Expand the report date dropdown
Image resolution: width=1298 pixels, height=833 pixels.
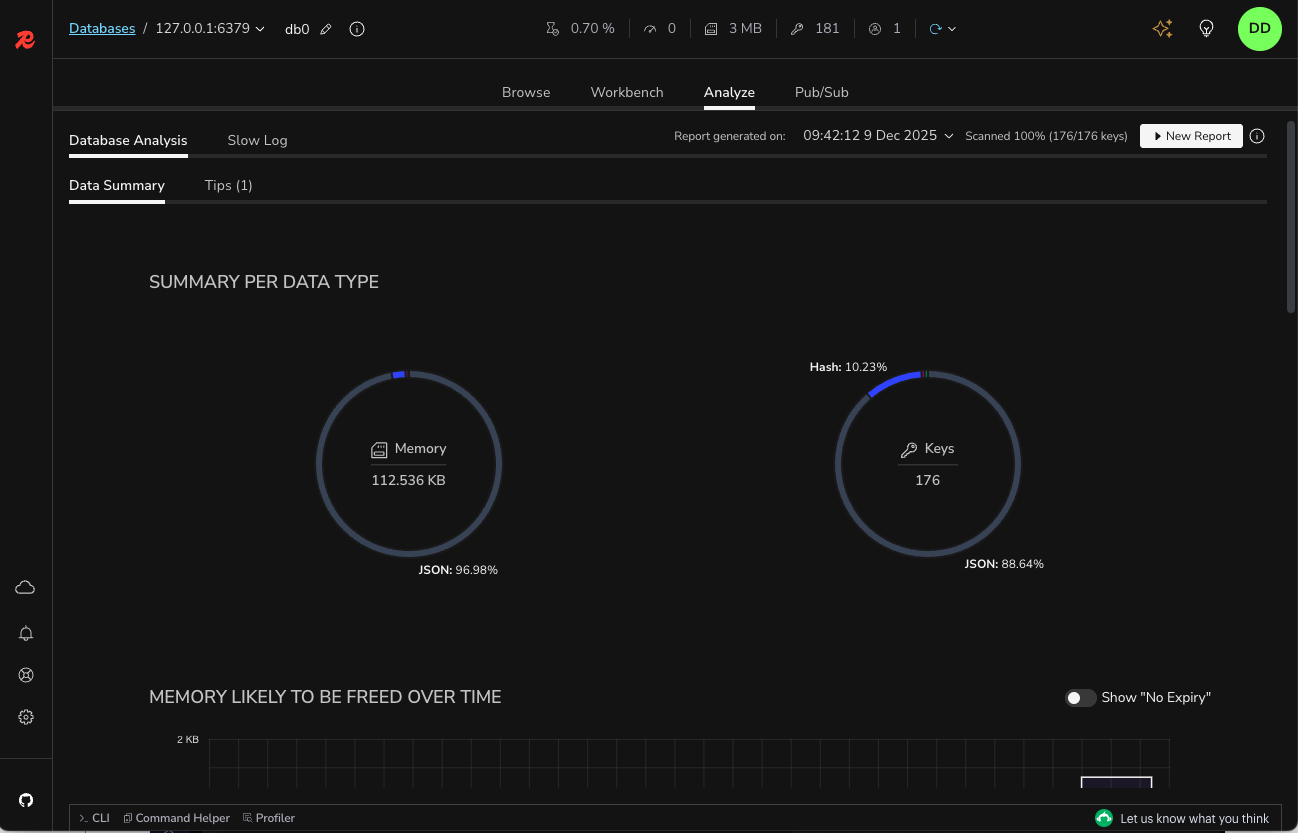pos(949,136)
